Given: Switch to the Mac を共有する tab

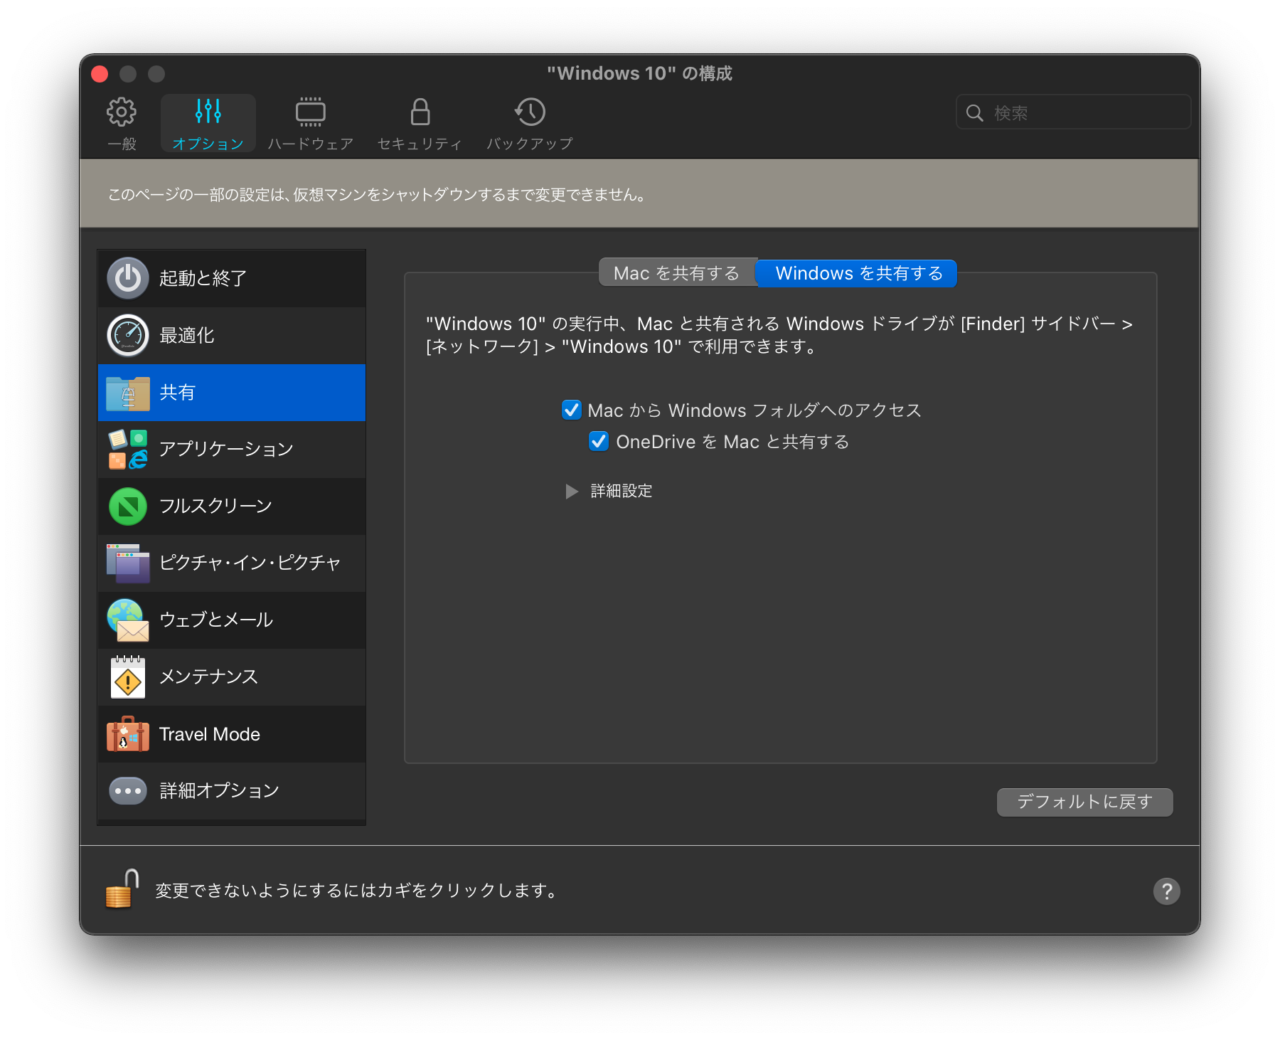Looking at the screenshot, I should (x=677, y=273).
